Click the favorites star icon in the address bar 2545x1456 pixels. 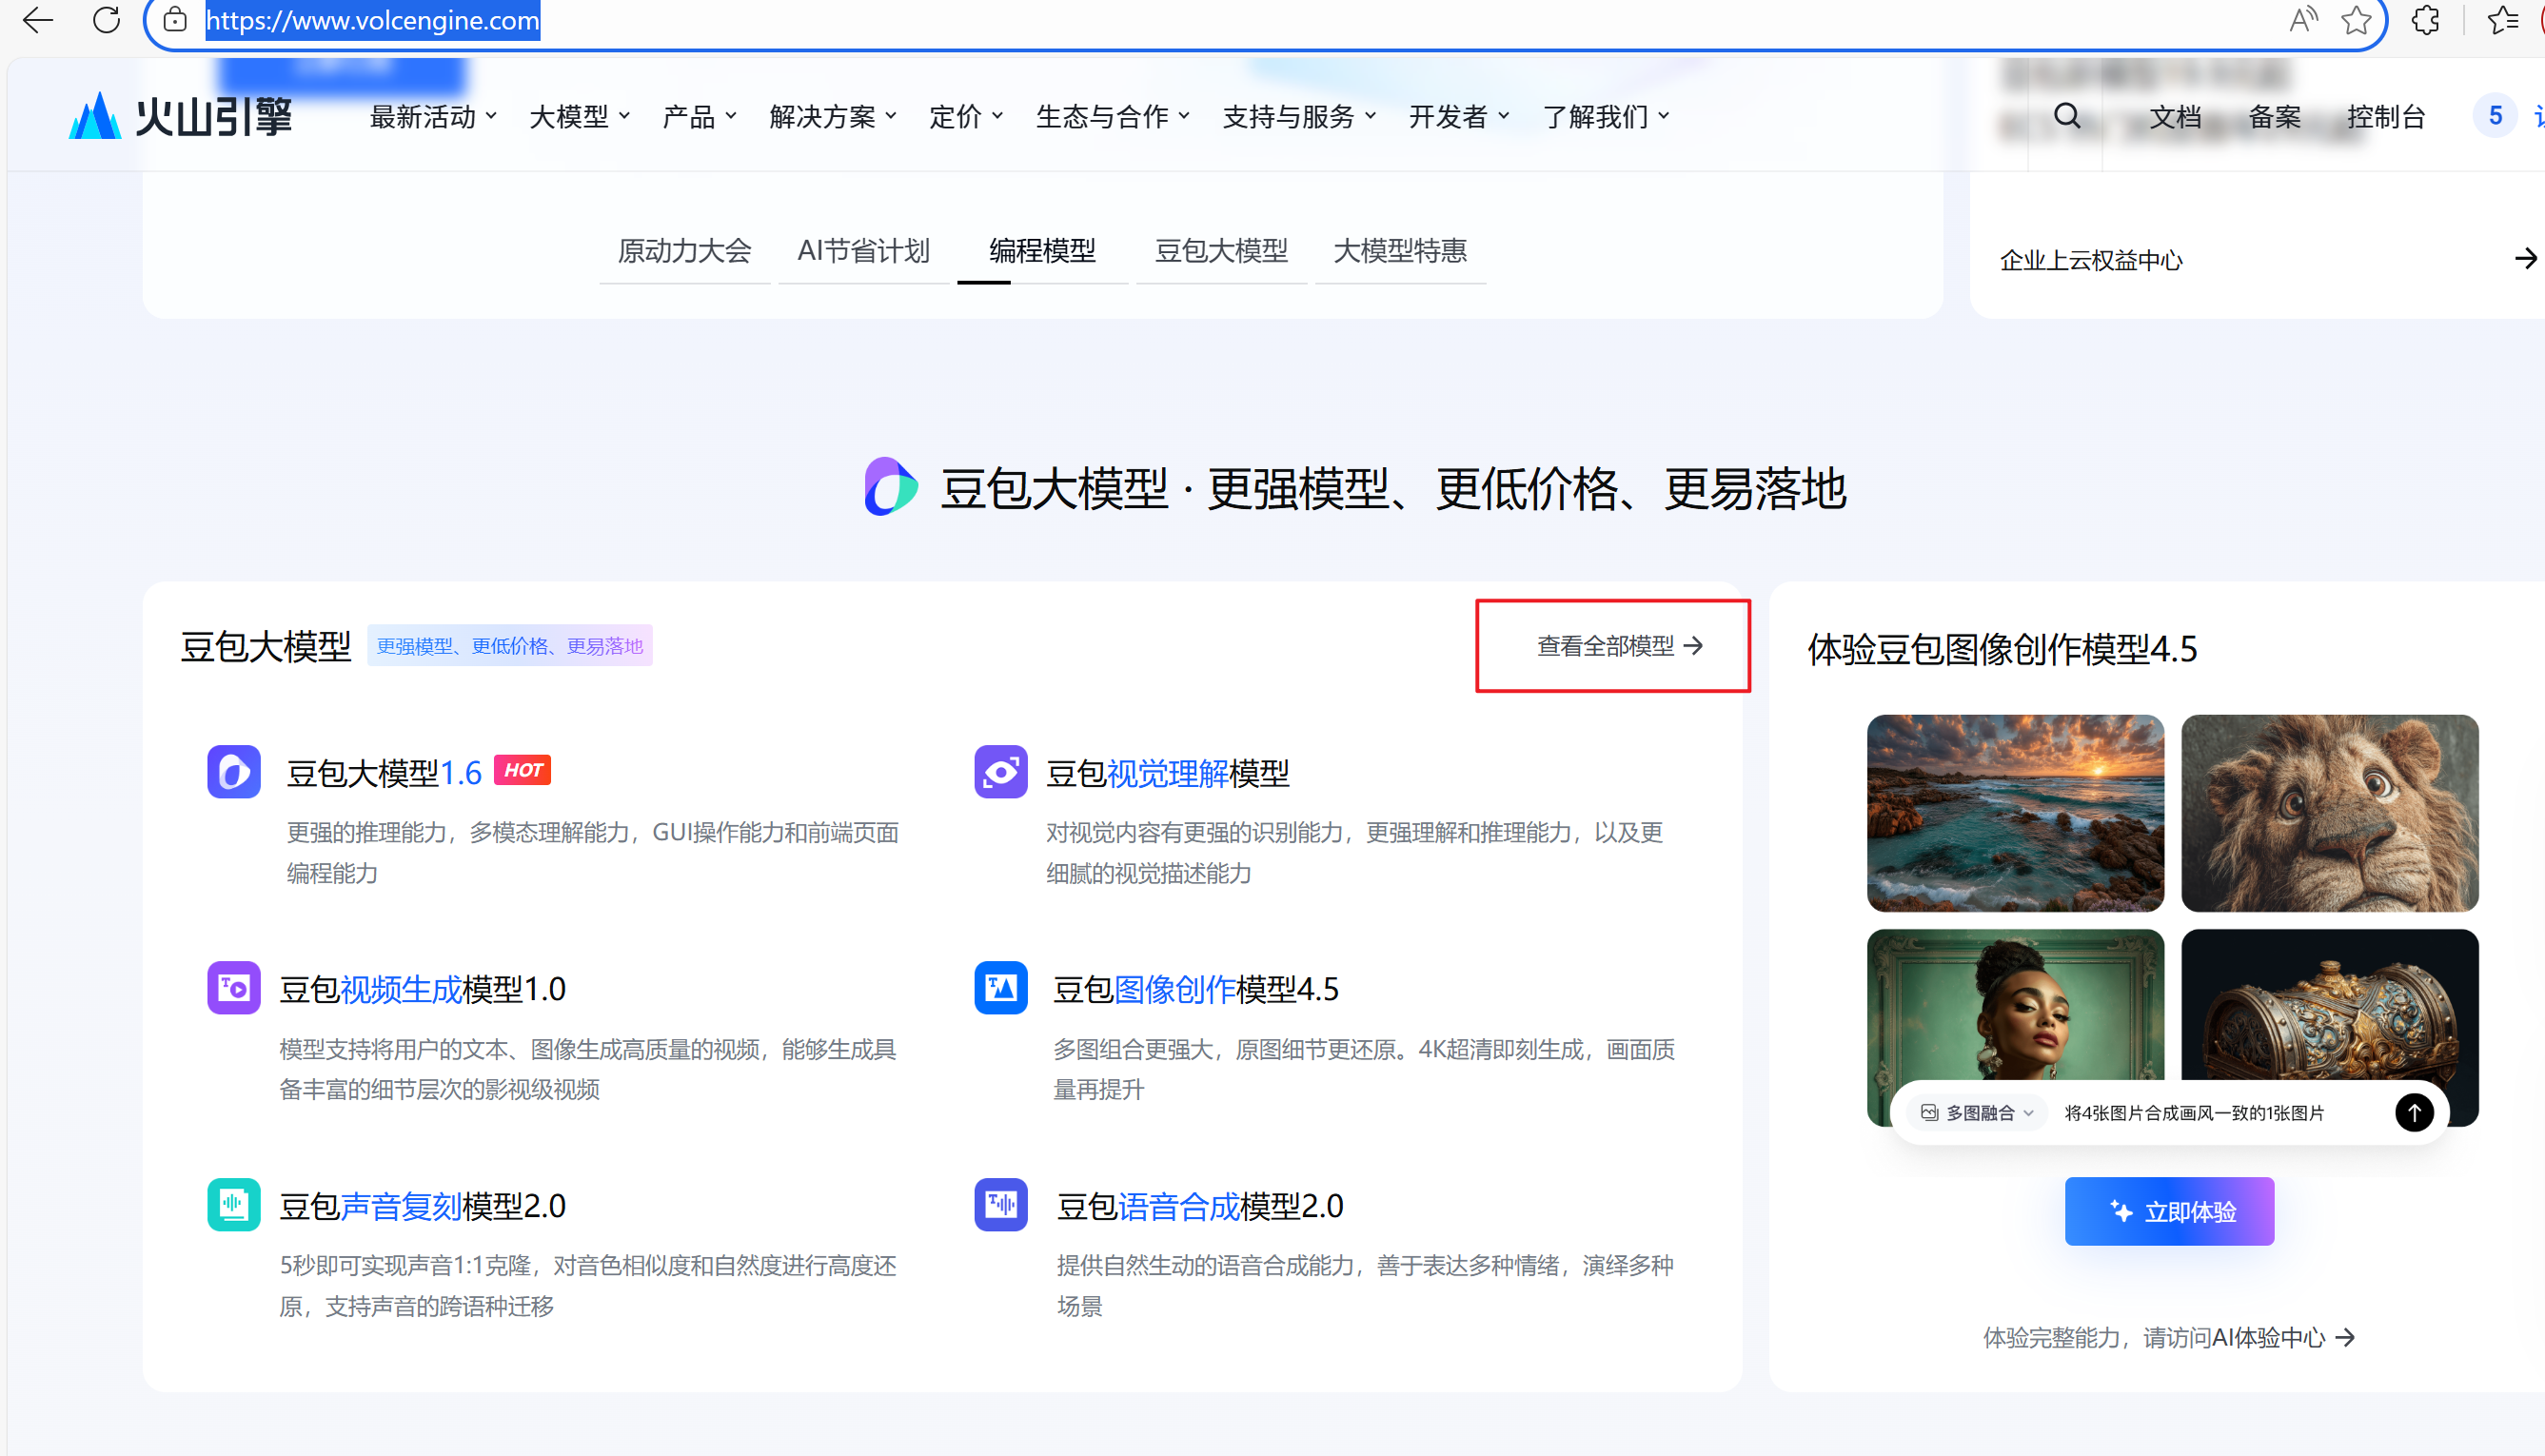2356,20
